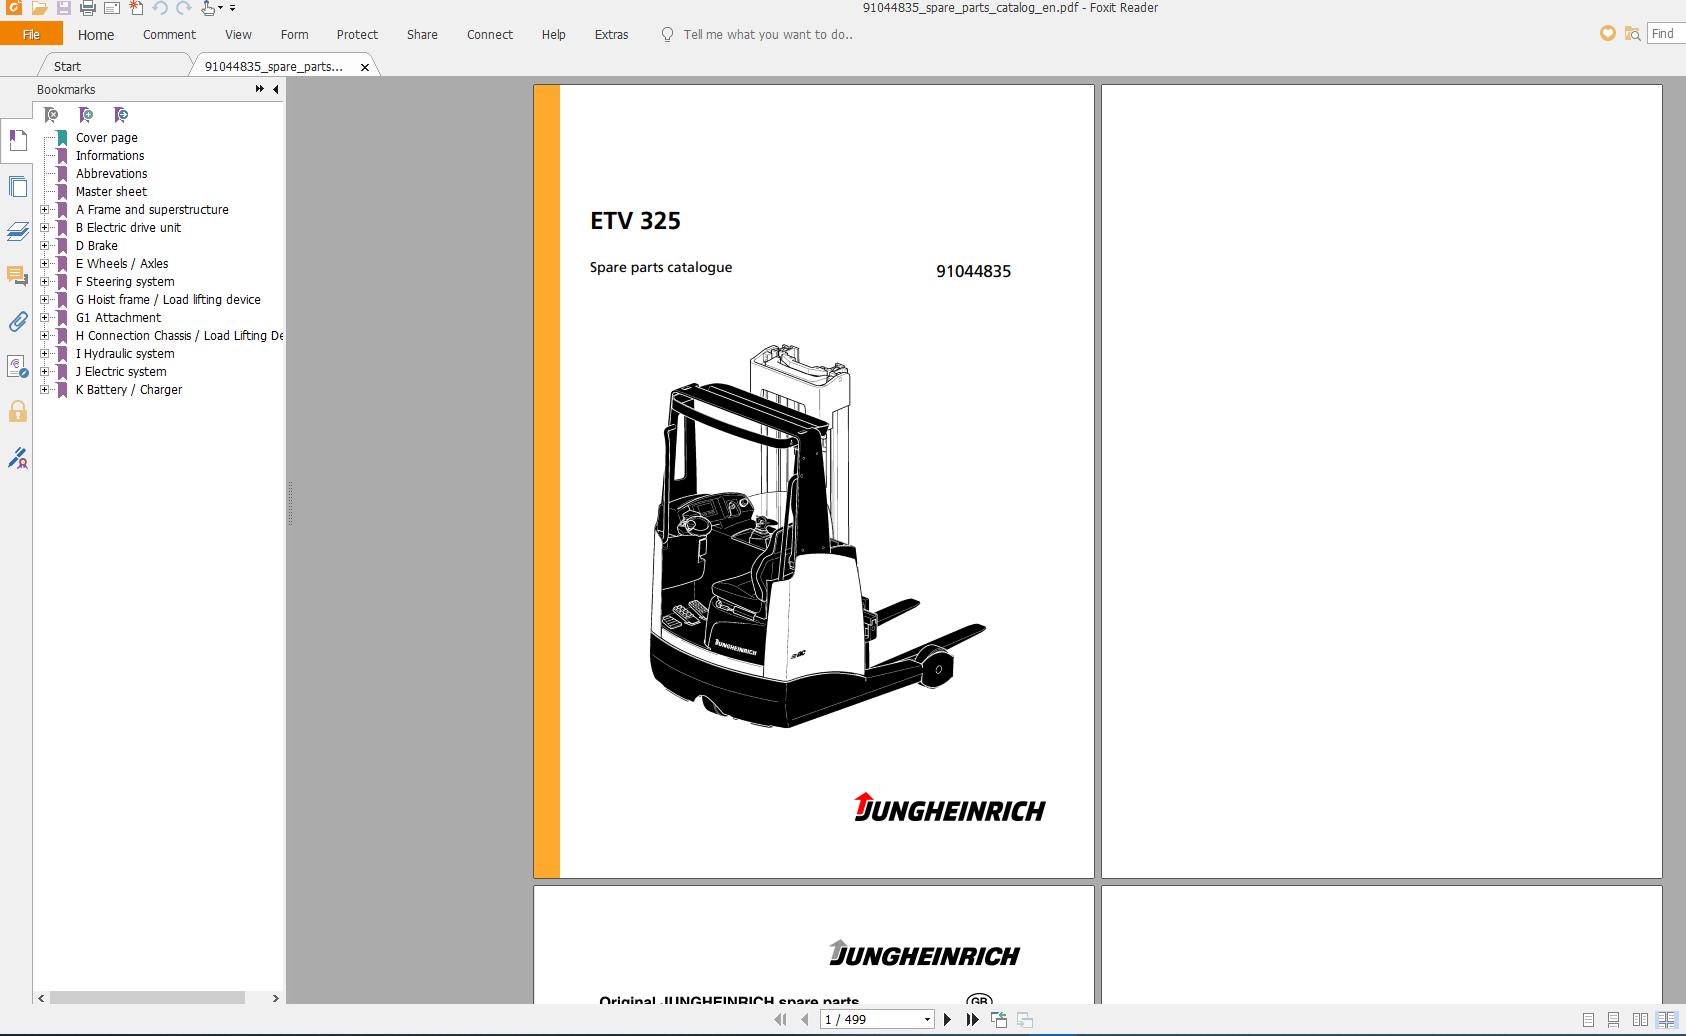Viewport: 1686px width, 1036px height.
Task: Open the Comments panel icon
Action: [17, 276]
